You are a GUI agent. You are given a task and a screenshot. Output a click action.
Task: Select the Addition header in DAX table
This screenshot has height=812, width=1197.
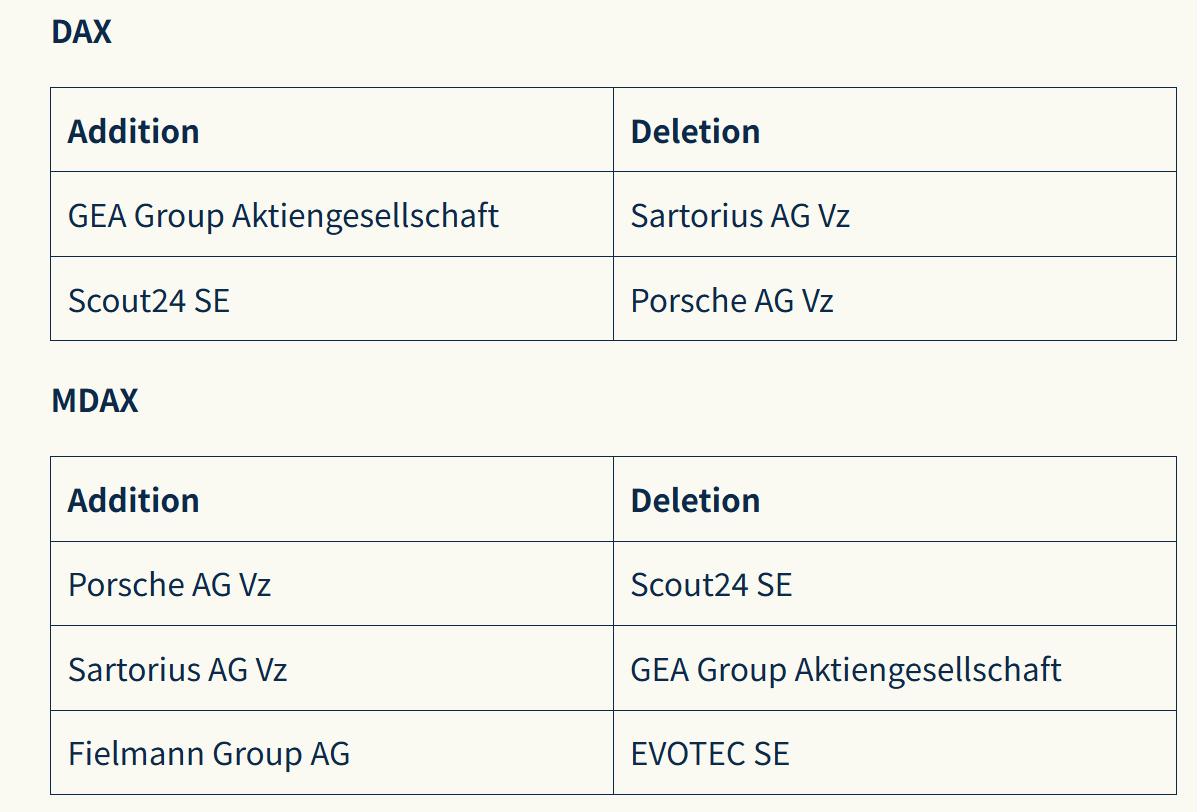click(133, 131)
